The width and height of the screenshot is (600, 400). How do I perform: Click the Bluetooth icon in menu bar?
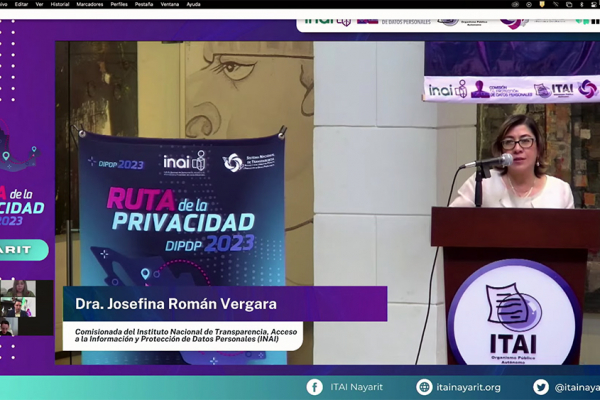582,4
